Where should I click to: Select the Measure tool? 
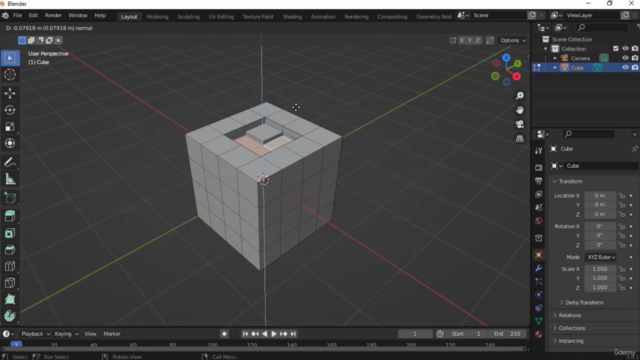coord(10,179)
